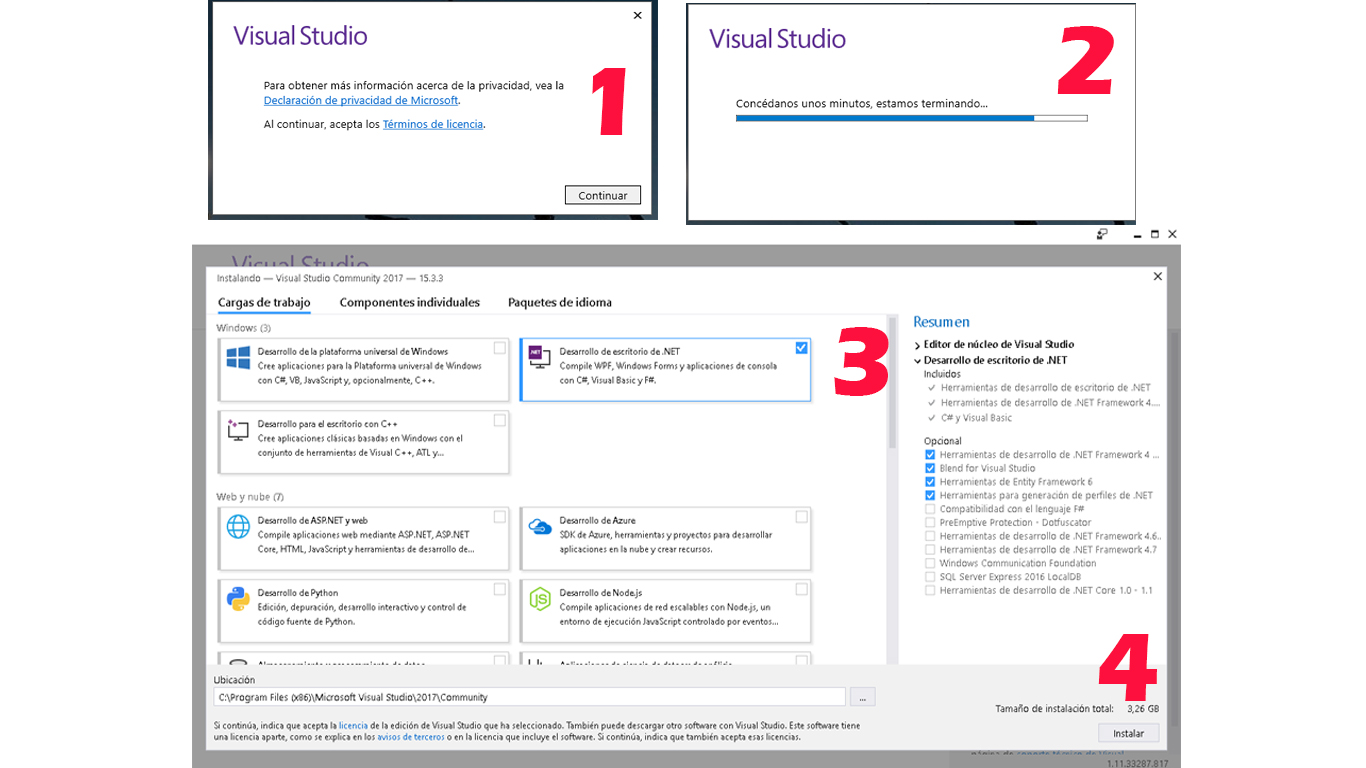
Task: Uncheck Herramientas para generación de perfiles de .NET
Action: [x=930, y=495]
